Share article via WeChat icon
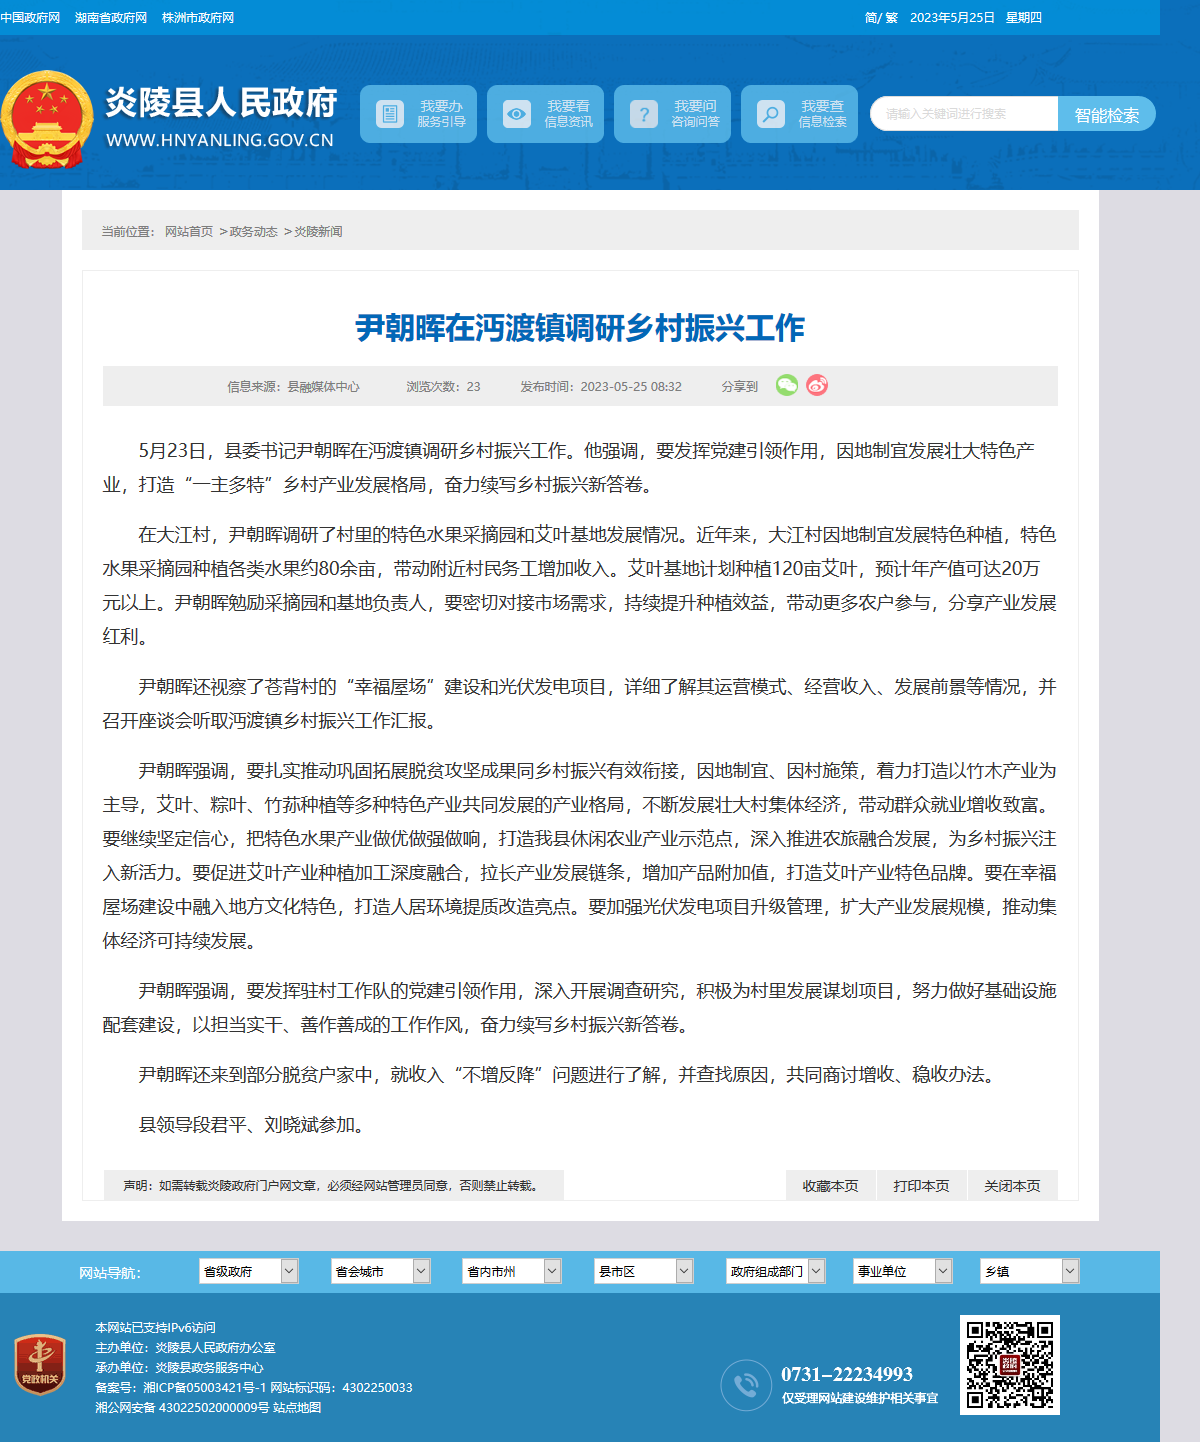 (787, 385)
